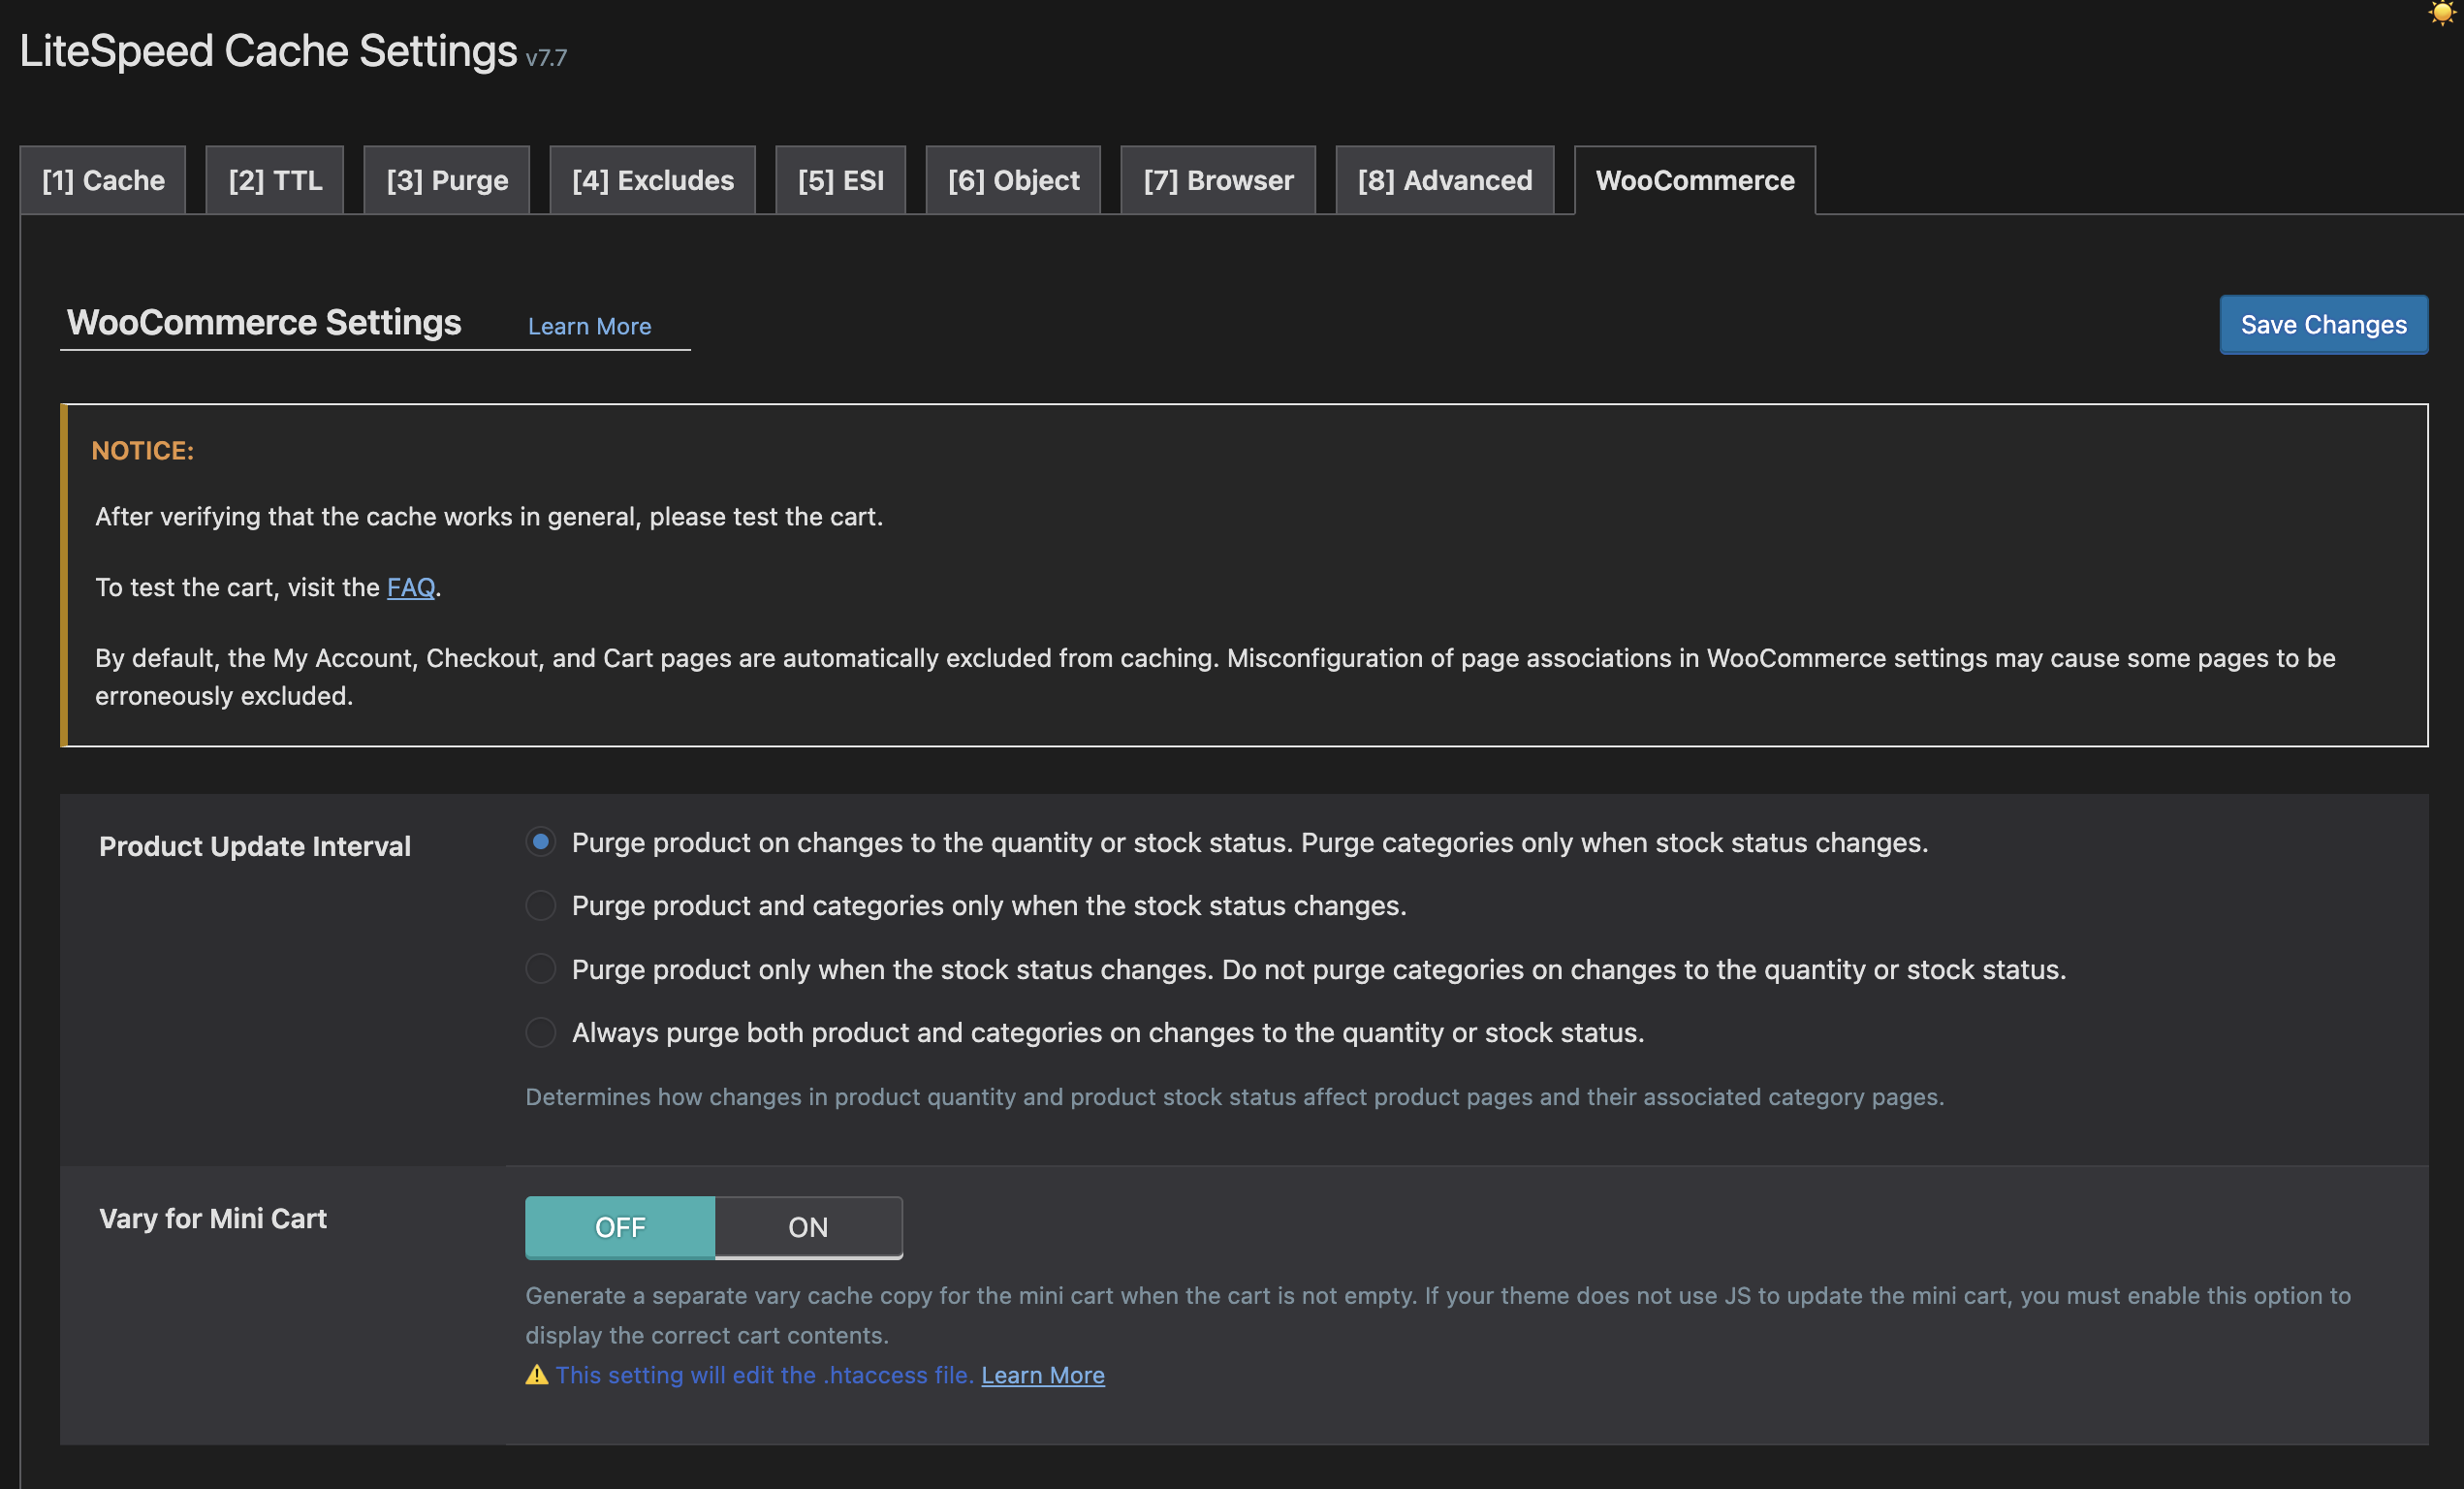This screenshot has height=1489, width=2464.
Task: Select purge product only, not categories, option
Action: point(541,969)
